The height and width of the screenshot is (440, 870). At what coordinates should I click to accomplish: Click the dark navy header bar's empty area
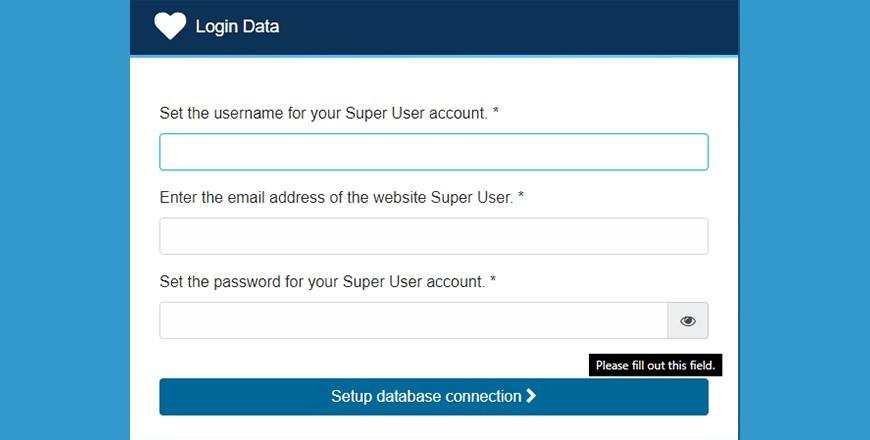pos(499,27)
